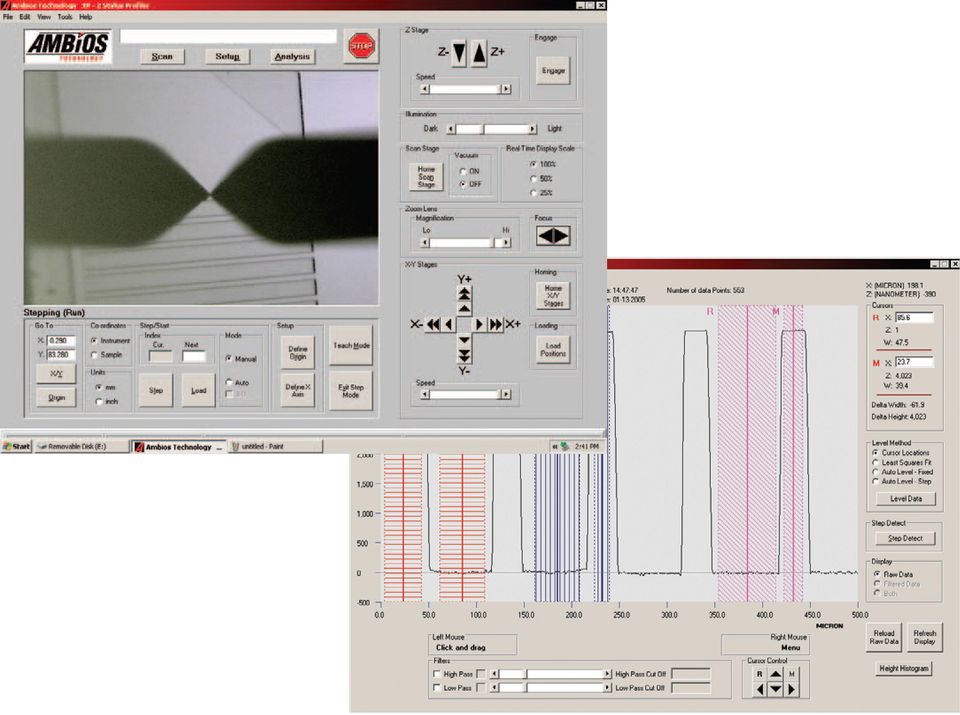Click the Illumination Dark-Light slider thumb
960x715 pixels.
tap(484, 129)
